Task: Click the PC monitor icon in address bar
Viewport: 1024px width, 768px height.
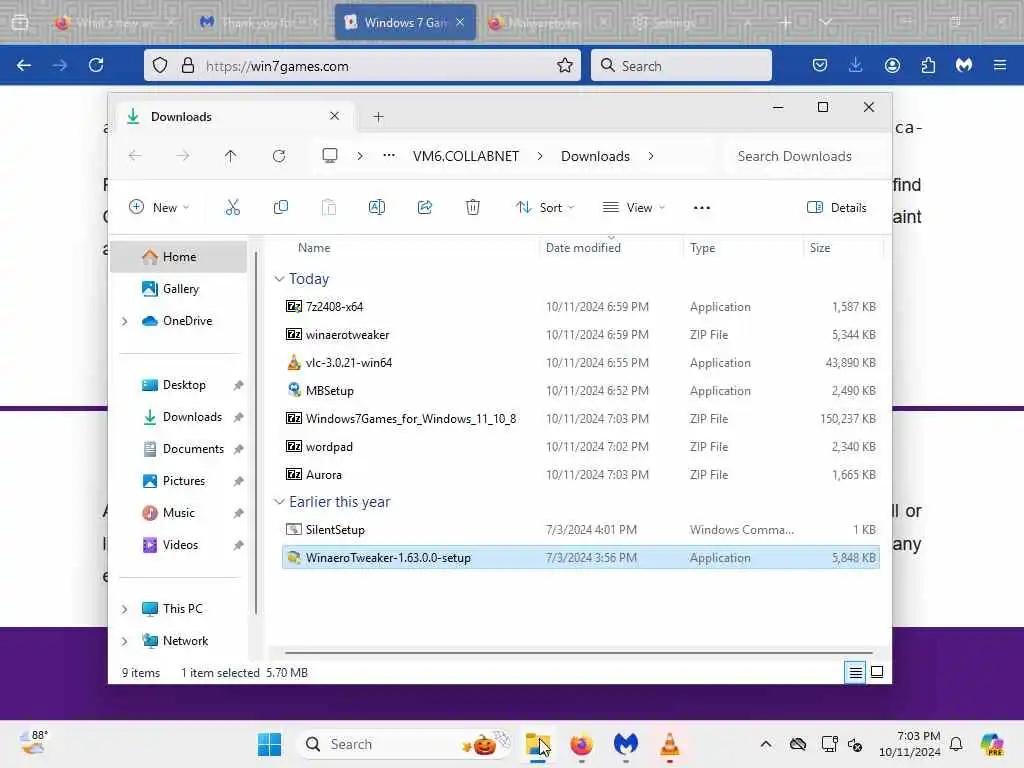Action: click(330, 155)
